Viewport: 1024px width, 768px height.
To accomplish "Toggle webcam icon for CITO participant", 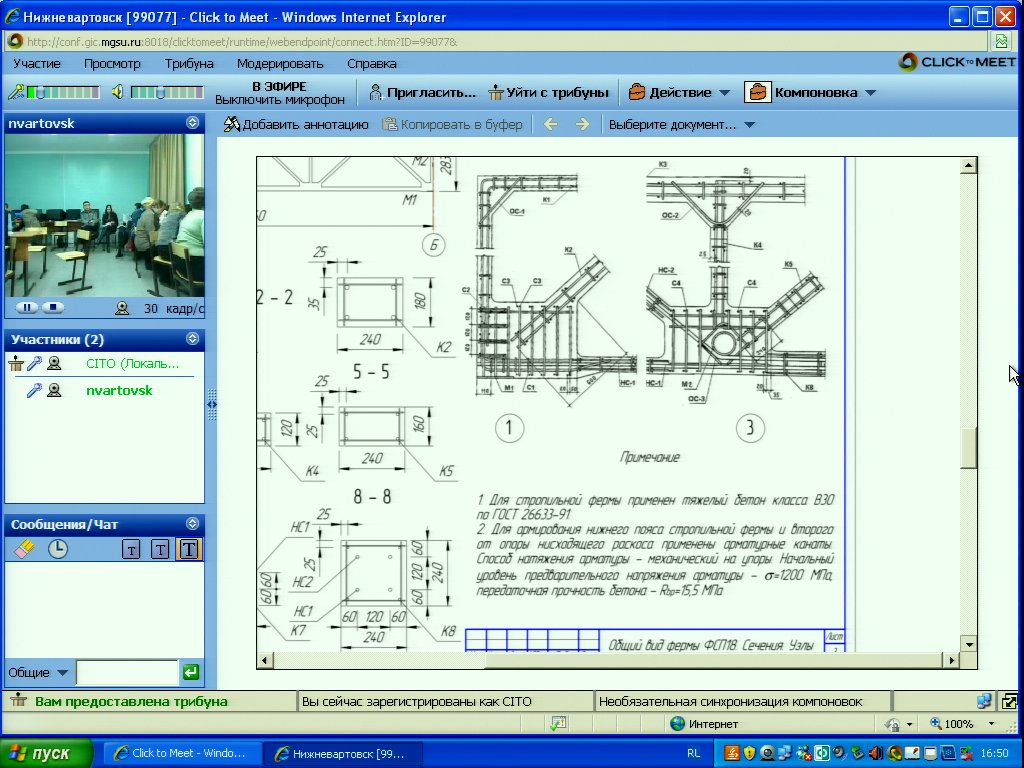I will tap(54, 364).
